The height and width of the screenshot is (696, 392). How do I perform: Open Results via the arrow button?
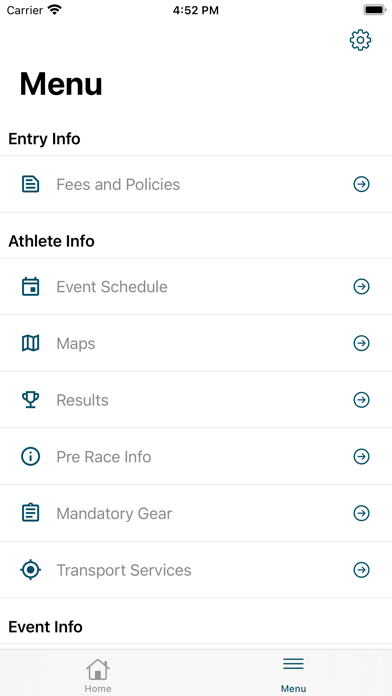[361, 400]
